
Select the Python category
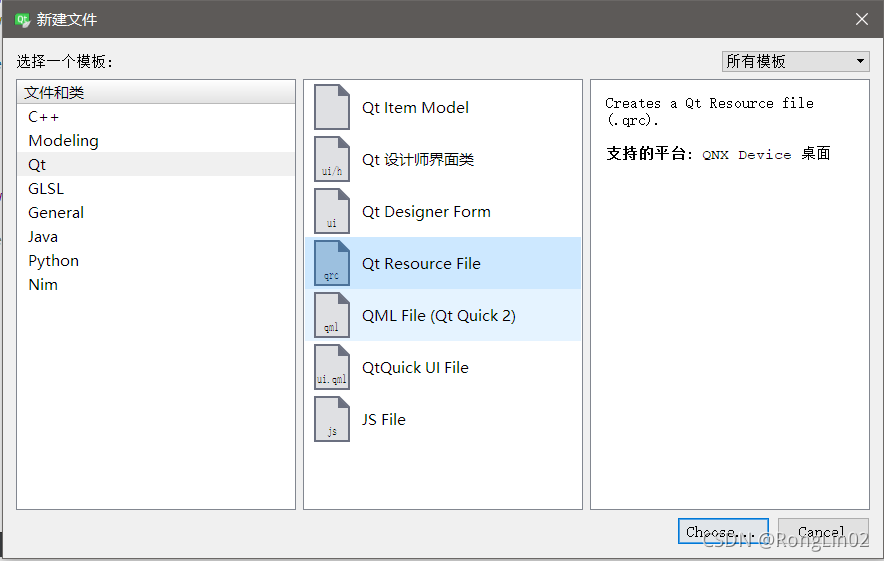point(156,260)
